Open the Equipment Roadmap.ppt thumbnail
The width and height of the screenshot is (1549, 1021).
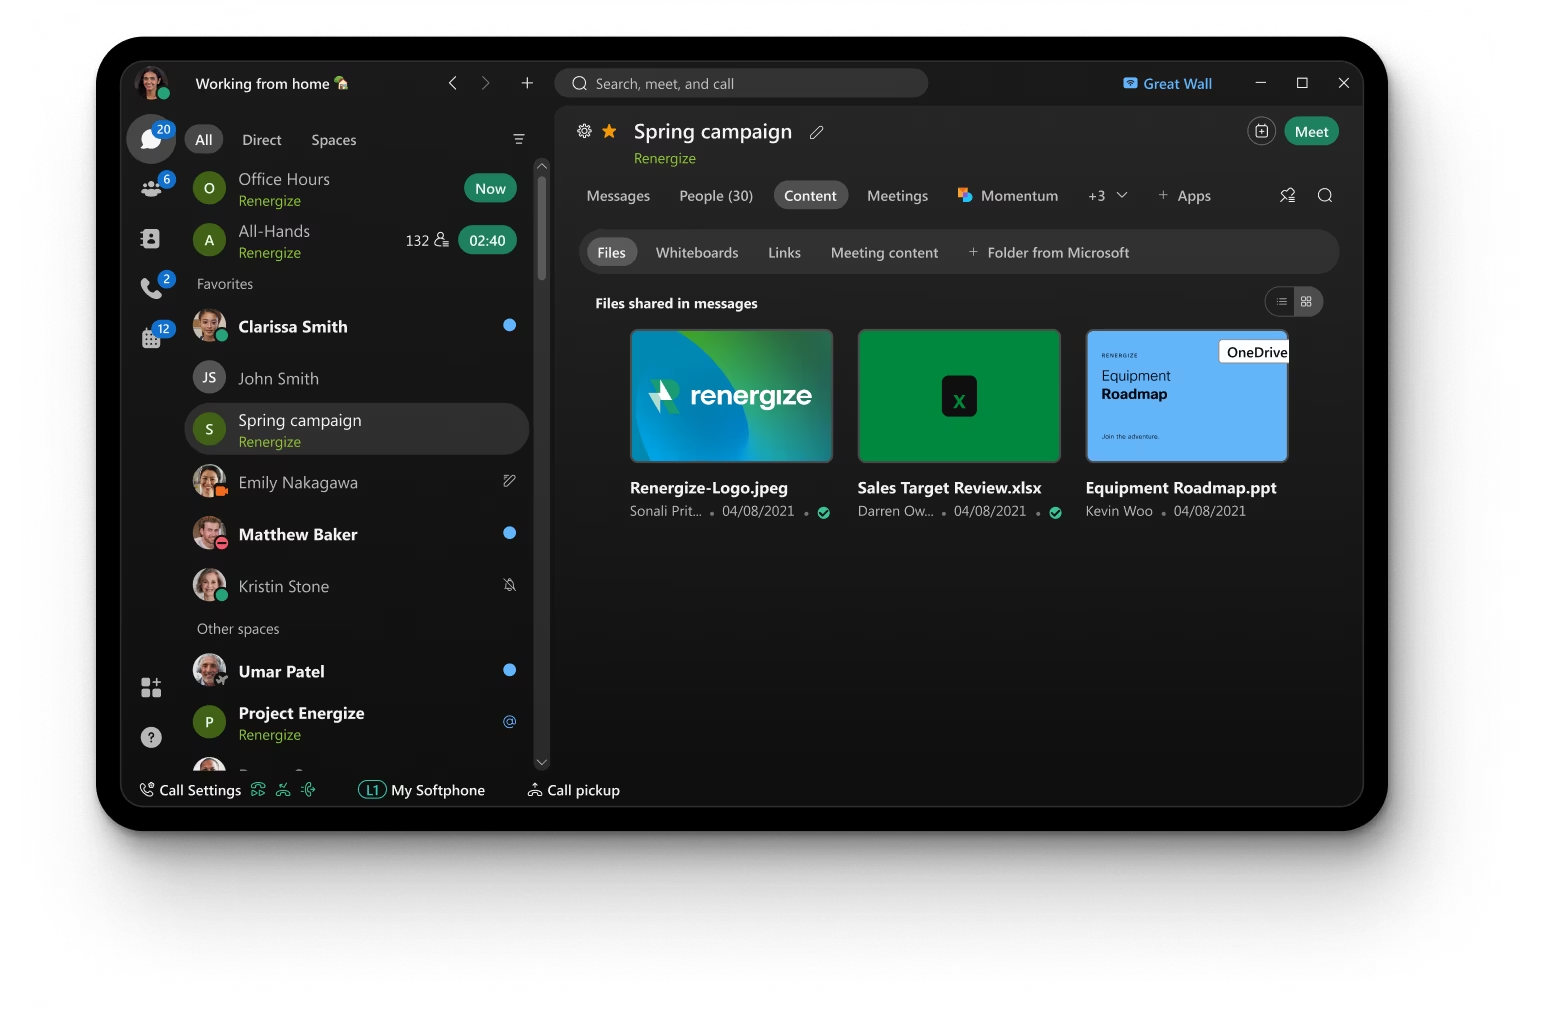1187,396
